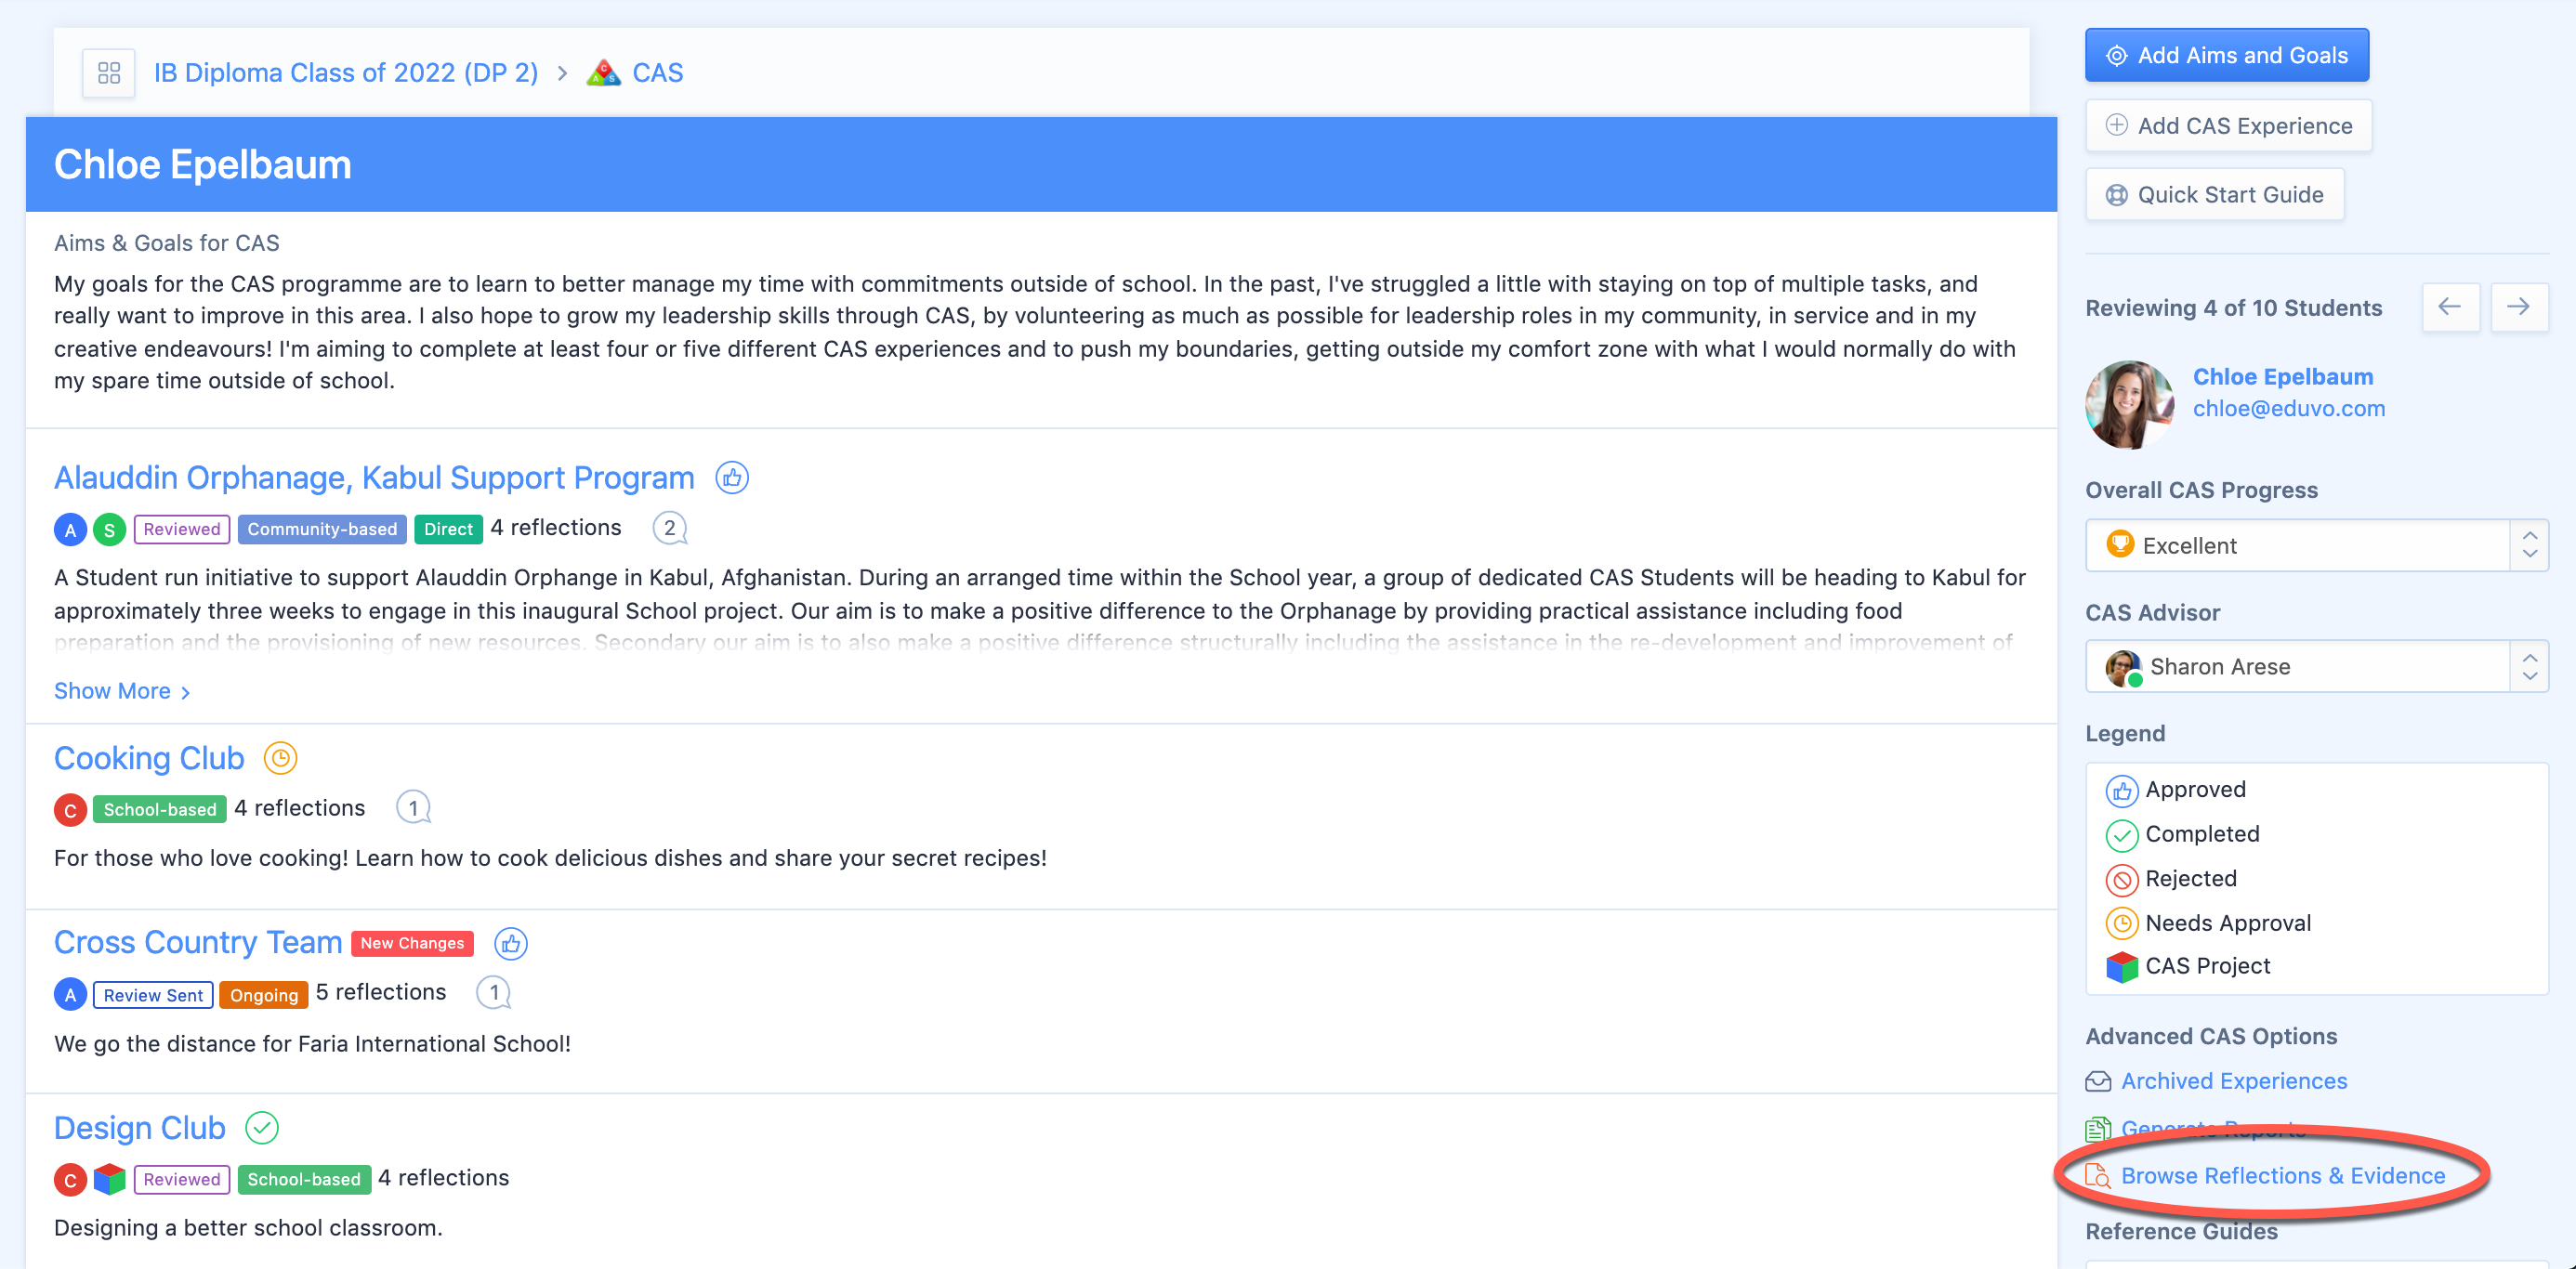Click the Add Aims and Goals button
This screenshot has height=1269, width=2576.
click(x=2227, y=56)
